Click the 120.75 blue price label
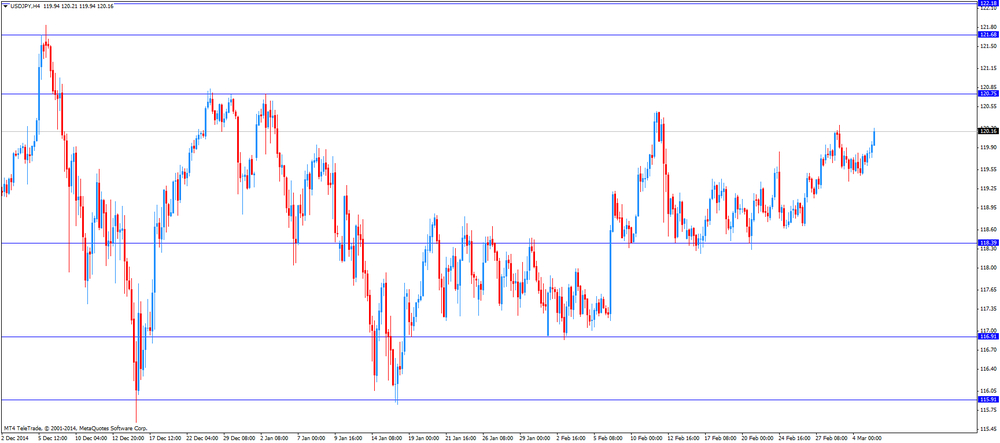 pyautogui.click(x=988, y=94)
